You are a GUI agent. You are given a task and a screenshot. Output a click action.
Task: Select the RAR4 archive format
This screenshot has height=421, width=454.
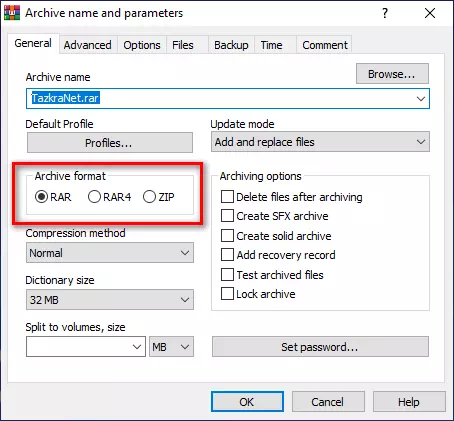[x=109, y=197]
